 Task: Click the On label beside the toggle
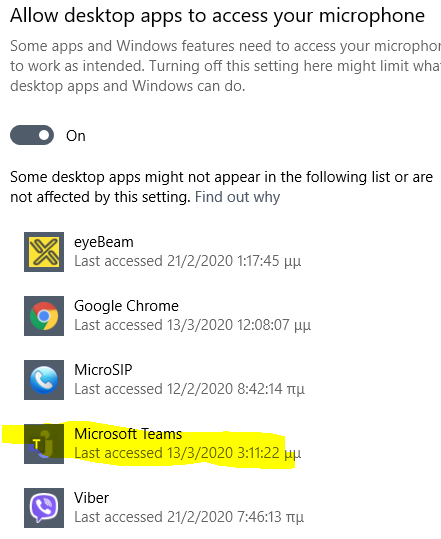76,136
